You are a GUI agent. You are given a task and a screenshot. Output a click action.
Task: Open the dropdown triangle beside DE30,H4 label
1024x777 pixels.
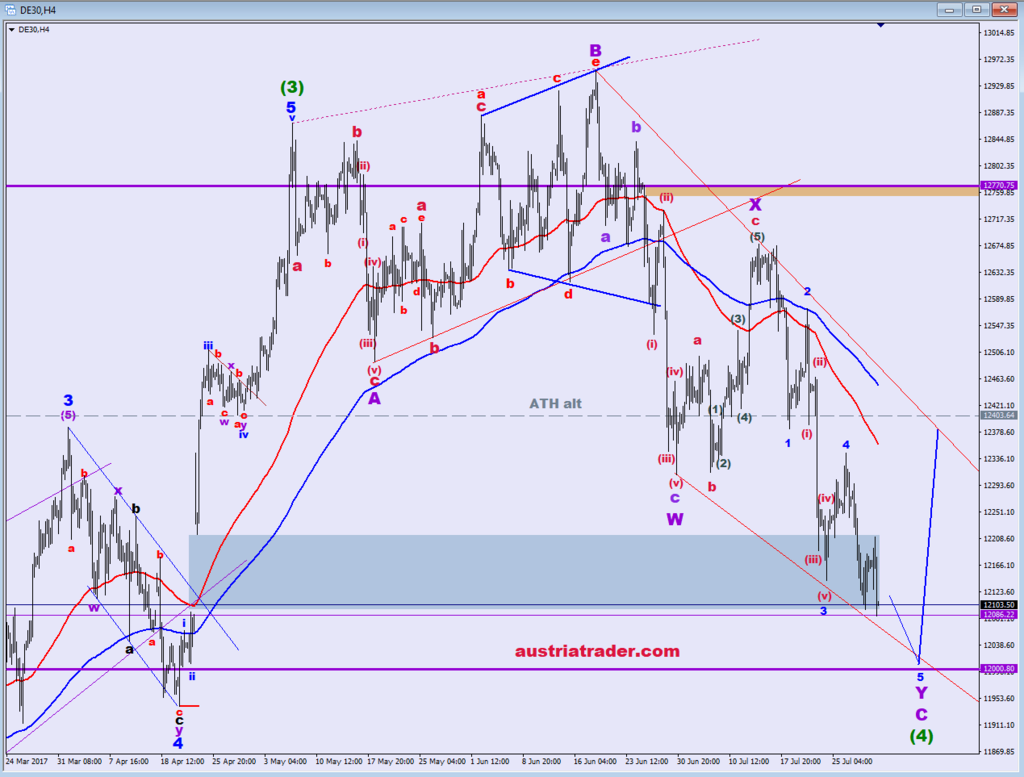click(12, 29)
